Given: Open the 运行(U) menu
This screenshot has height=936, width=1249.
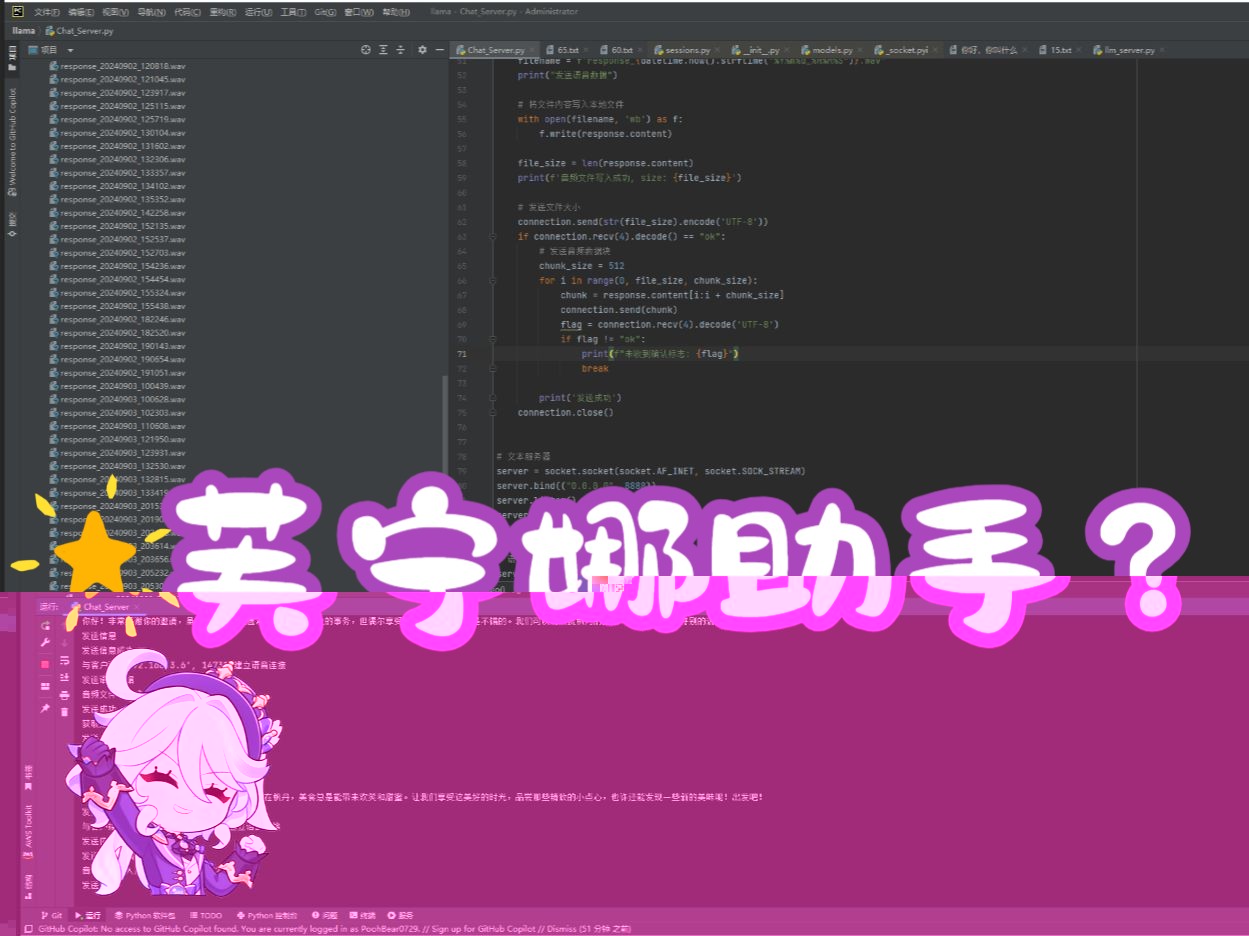Looking at the screenshot, I should 258,12.
